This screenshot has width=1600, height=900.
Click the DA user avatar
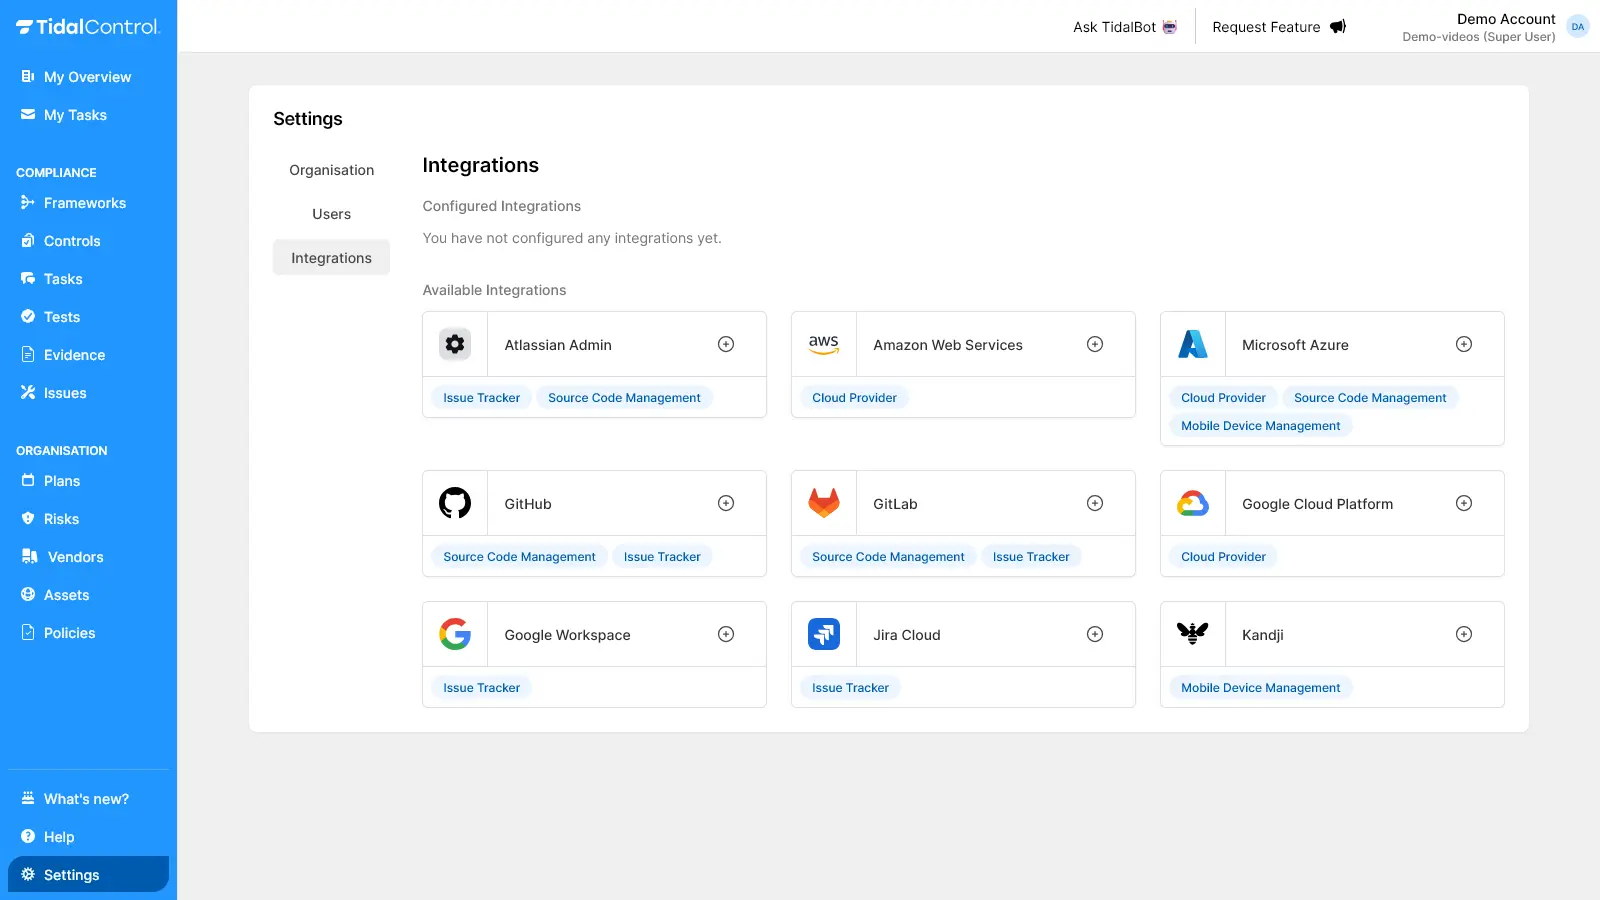(x=1578, y=27)
